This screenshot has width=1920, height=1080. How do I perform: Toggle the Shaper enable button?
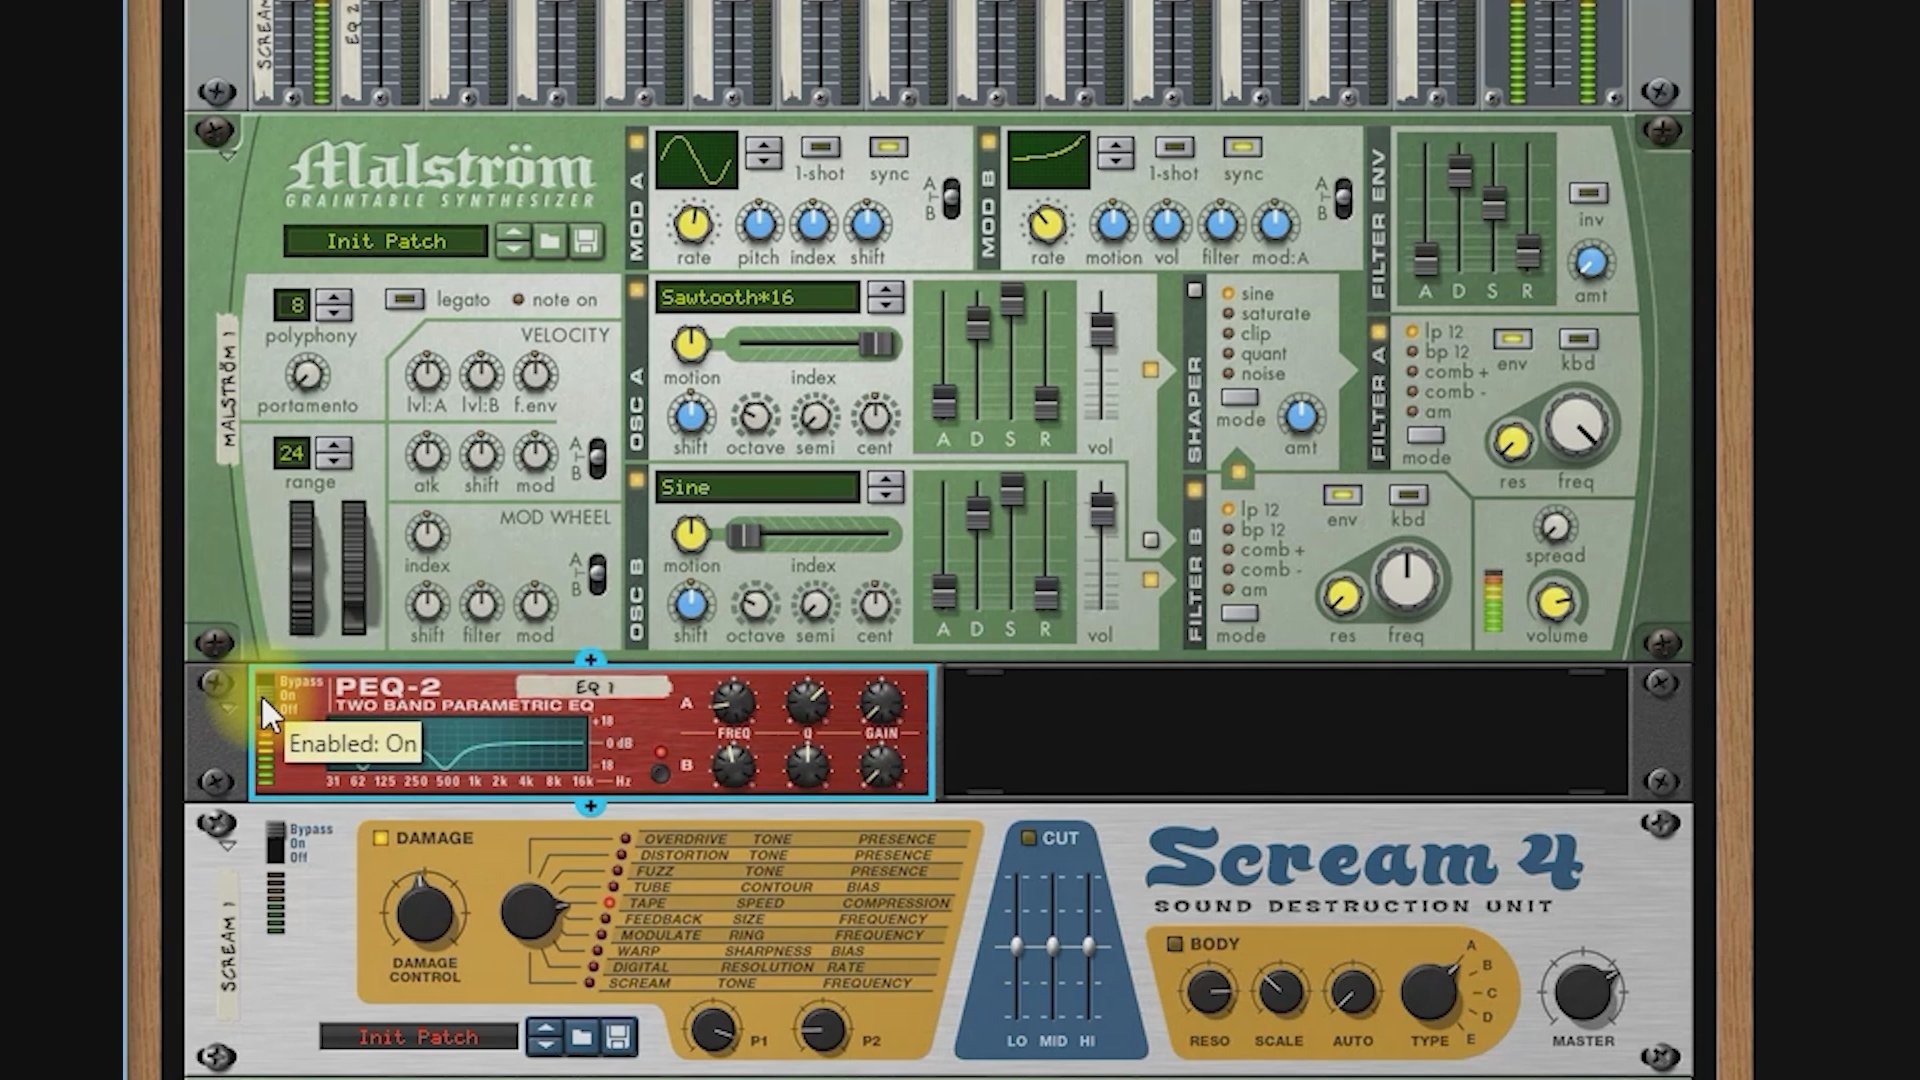point(1194,290)
